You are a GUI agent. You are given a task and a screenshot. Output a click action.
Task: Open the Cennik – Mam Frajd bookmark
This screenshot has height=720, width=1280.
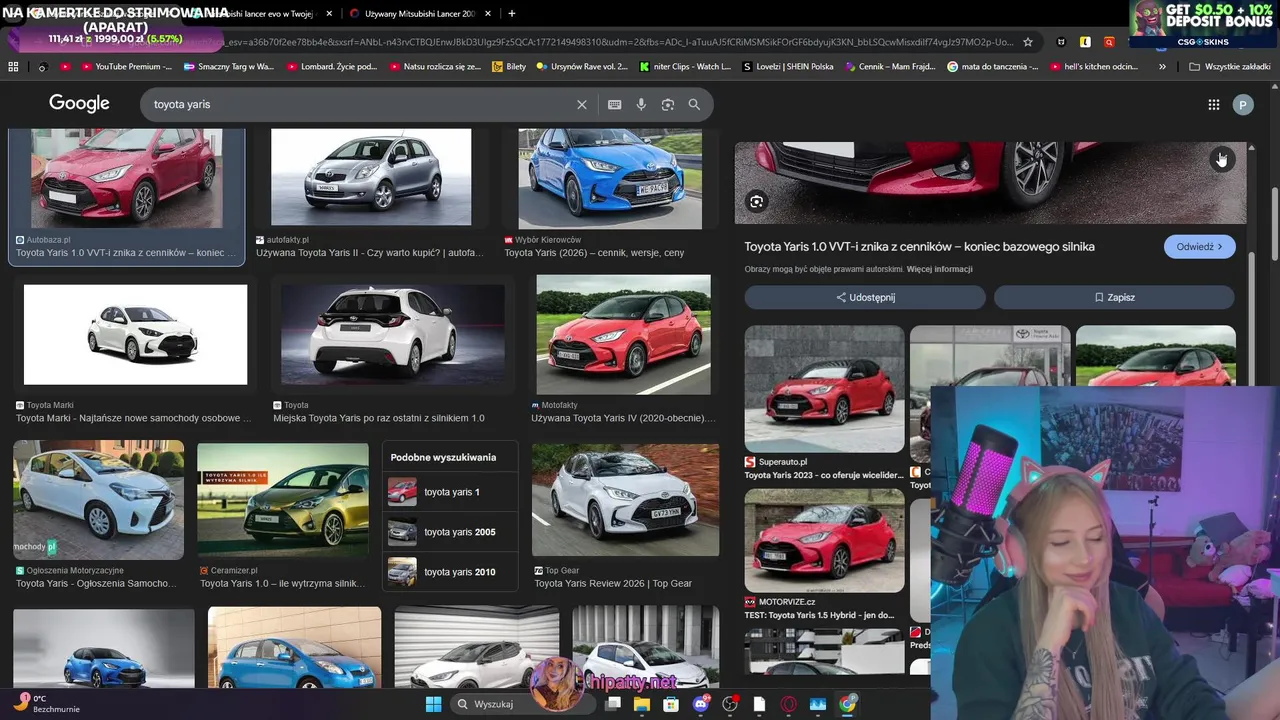(890, 67)
